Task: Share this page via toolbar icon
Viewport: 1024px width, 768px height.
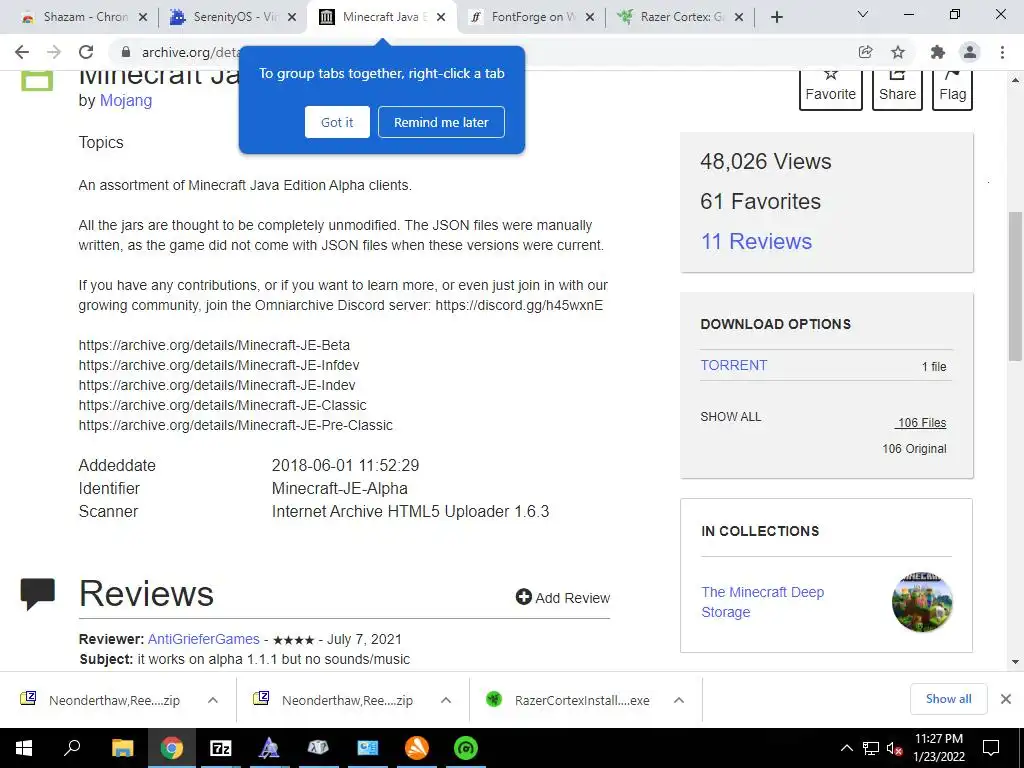Action: 865,52
